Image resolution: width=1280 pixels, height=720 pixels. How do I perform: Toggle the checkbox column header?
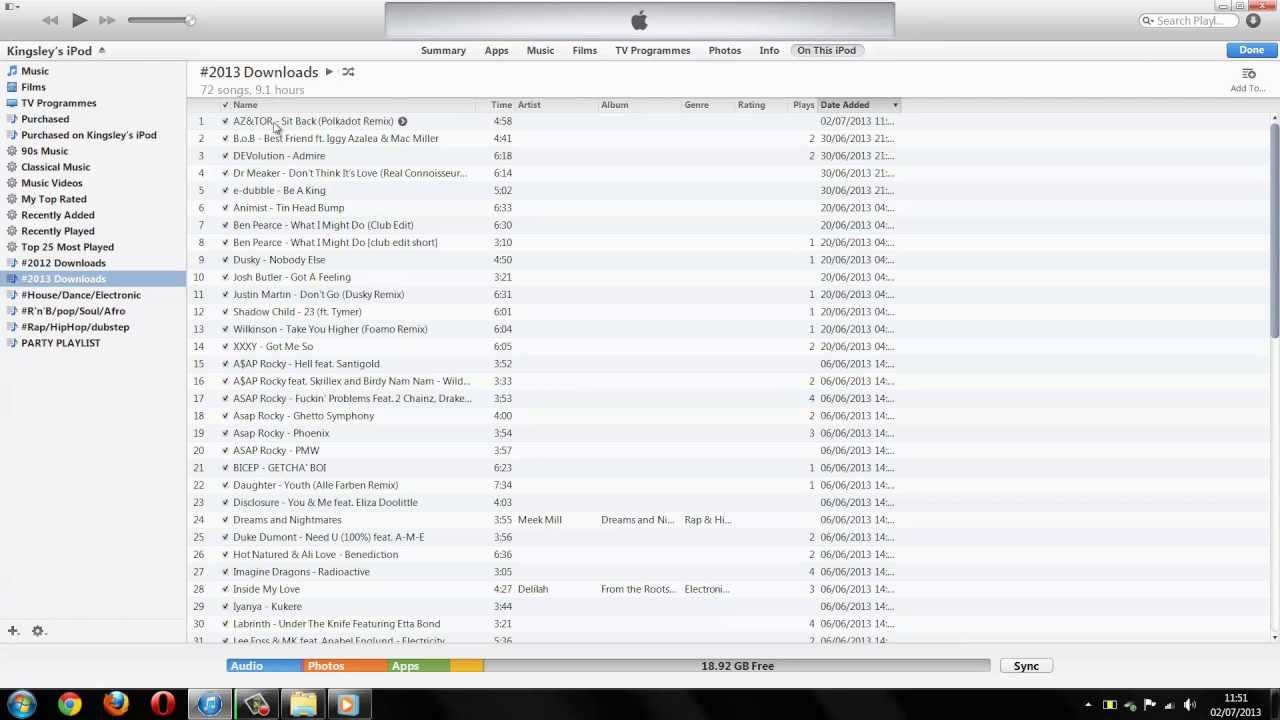[x=224, y=105]
